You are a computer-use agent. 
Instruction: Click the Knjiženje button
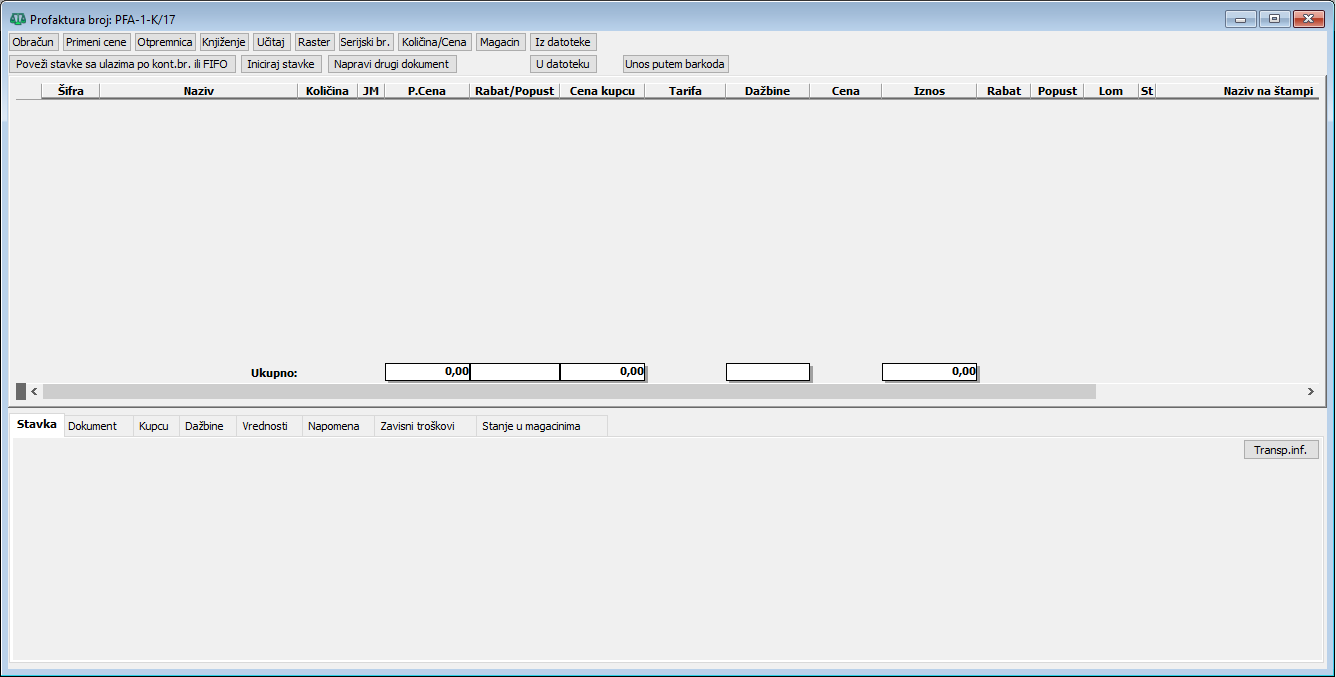[224, 42]
